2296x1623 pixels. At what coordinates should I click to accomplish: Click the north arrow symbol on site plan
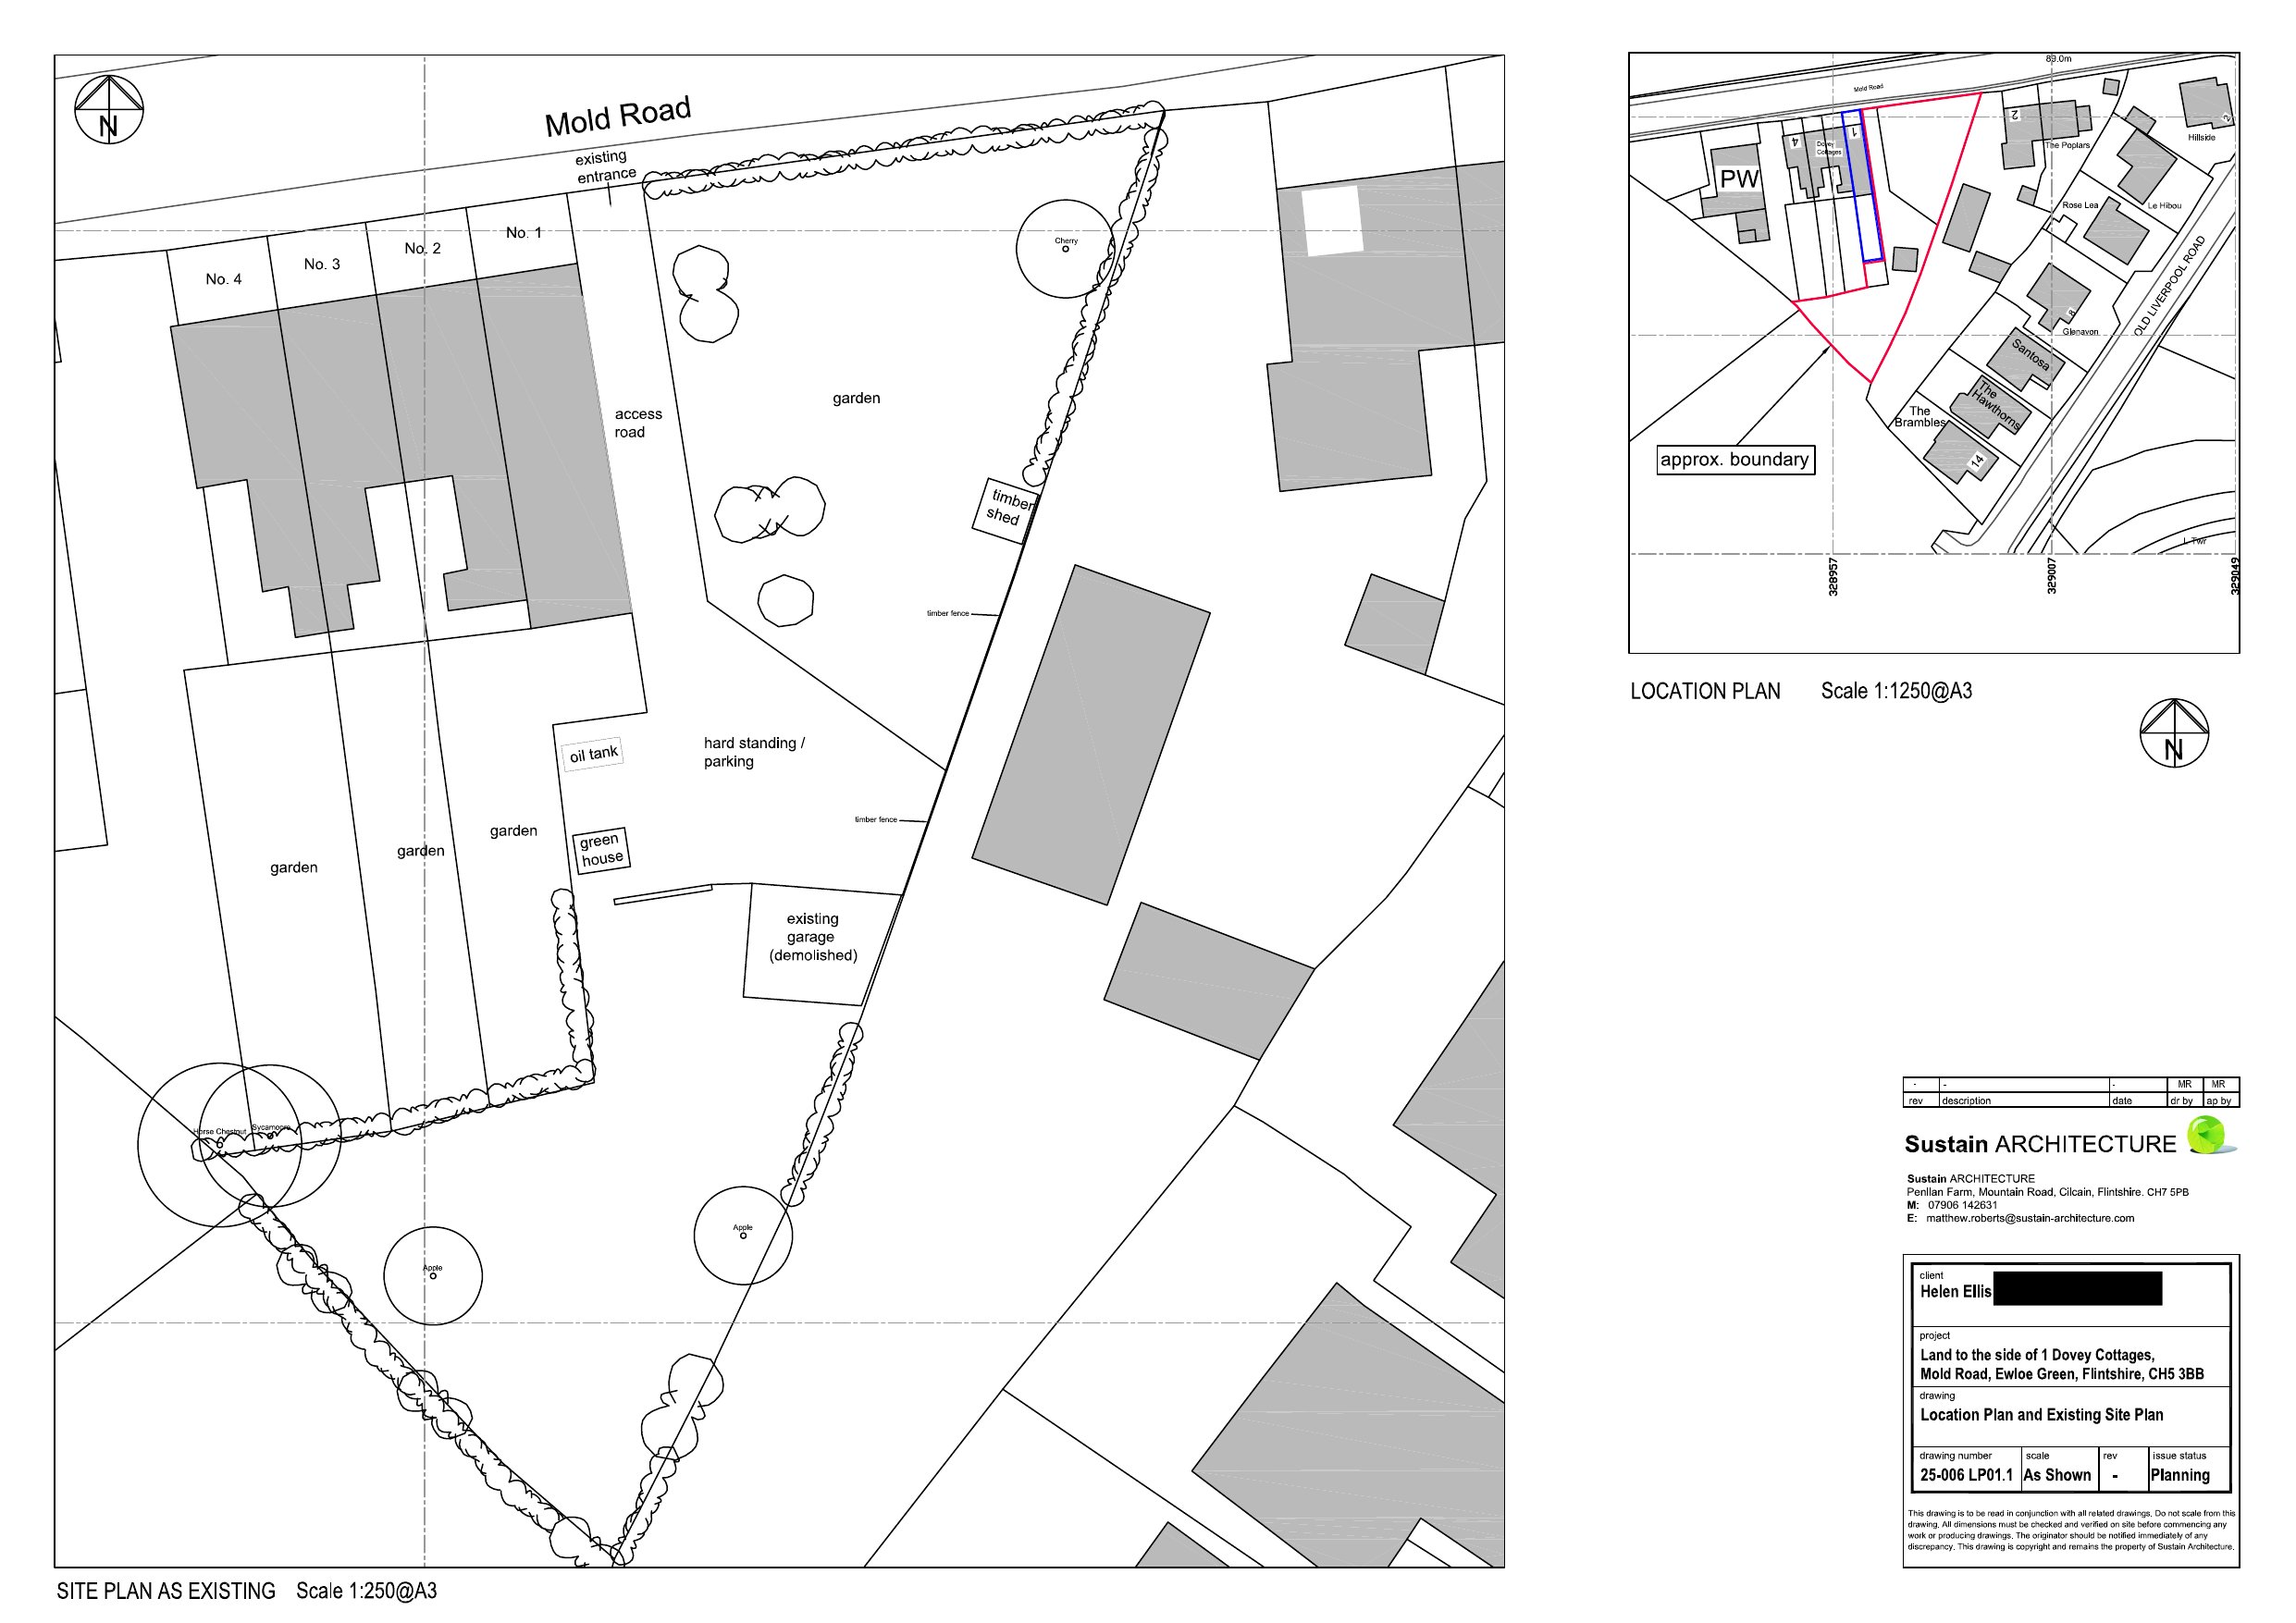[x=109, y=110]
